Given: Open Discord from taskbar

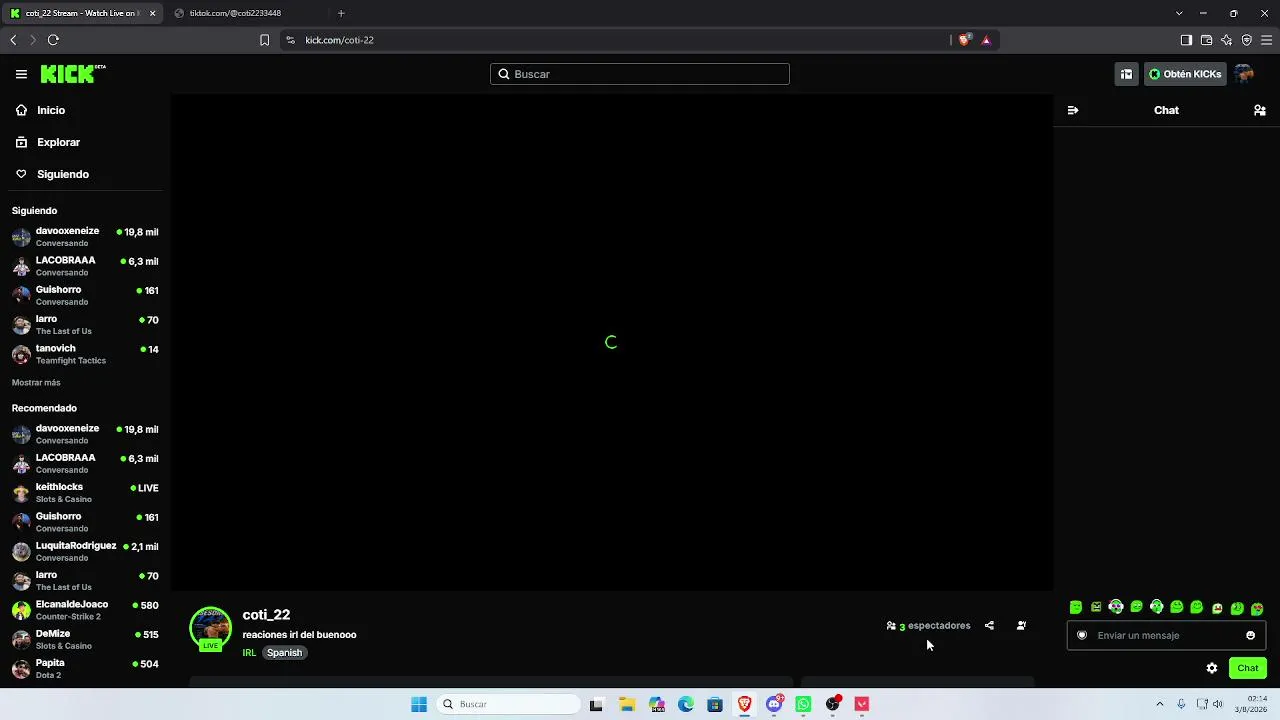Looking at the screenshot, I should 774,704.
